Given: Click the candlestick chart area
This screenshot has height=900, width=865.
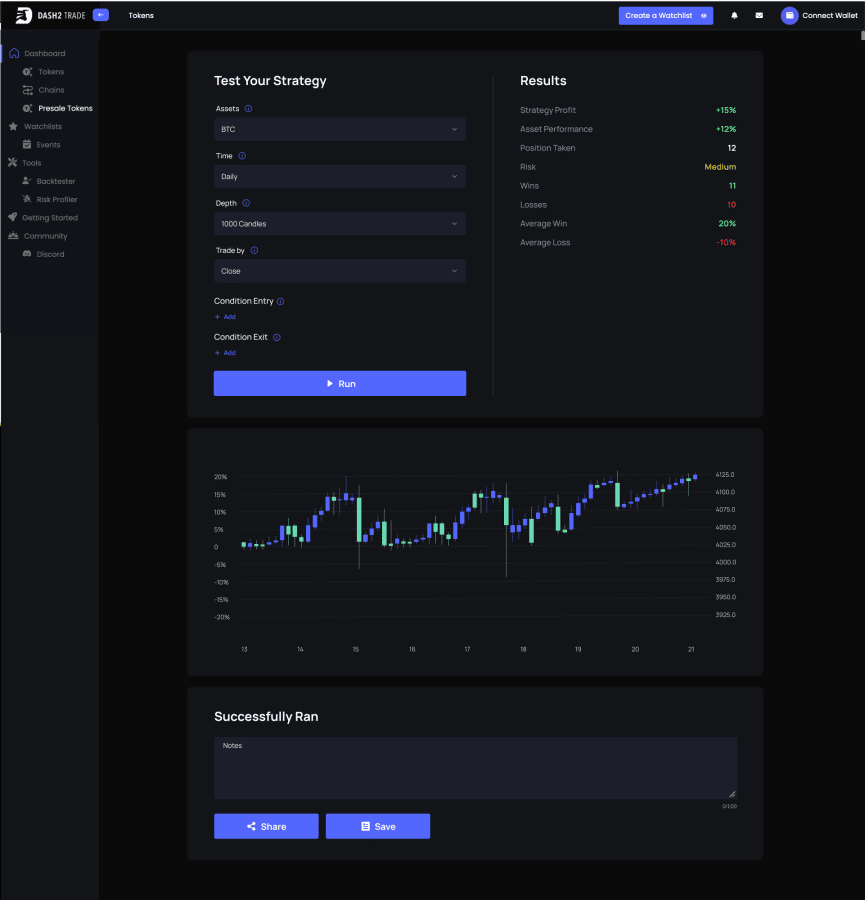Looking at the screenshot, I should pos(475,545).
